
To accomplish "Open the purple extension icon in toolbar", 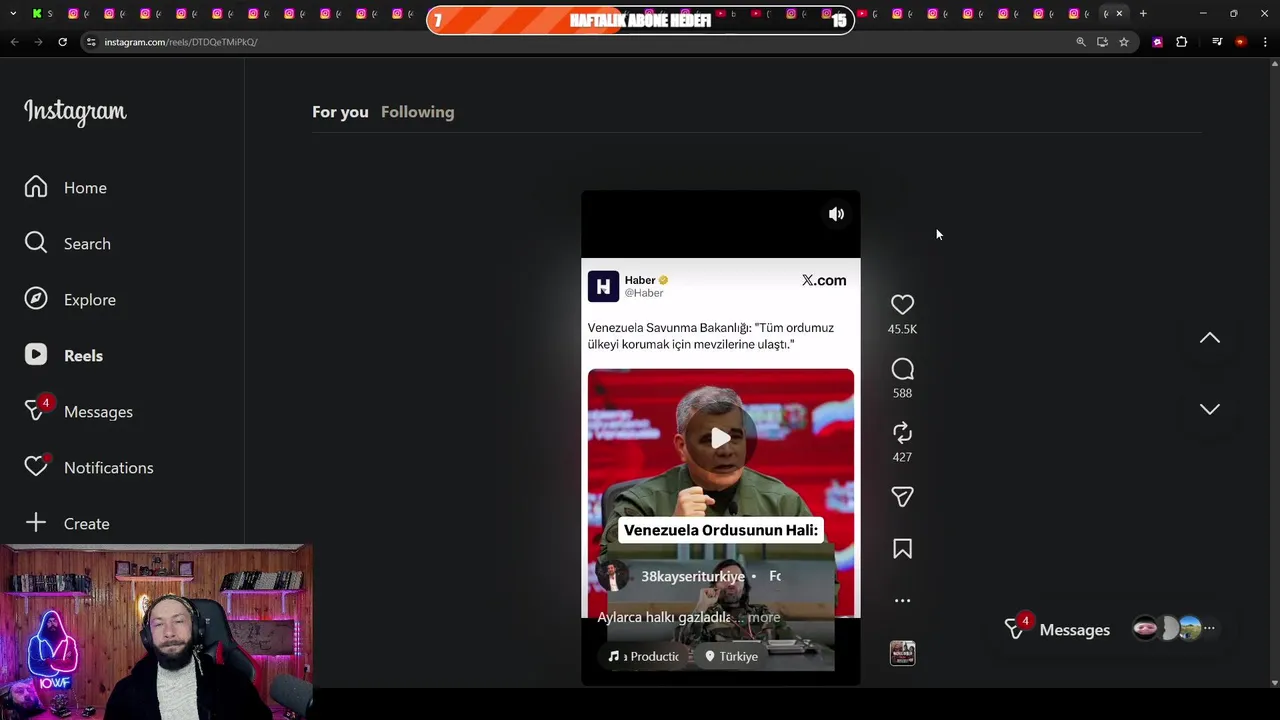I will coord(1157,42).
